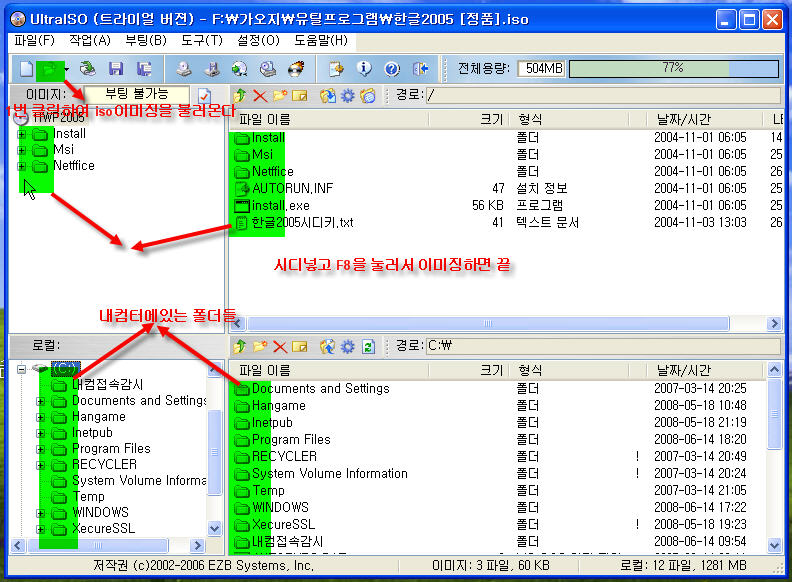Mount to virtual drive icon
This screenshot has width=792, height=582.
click(x=268, y=69)
